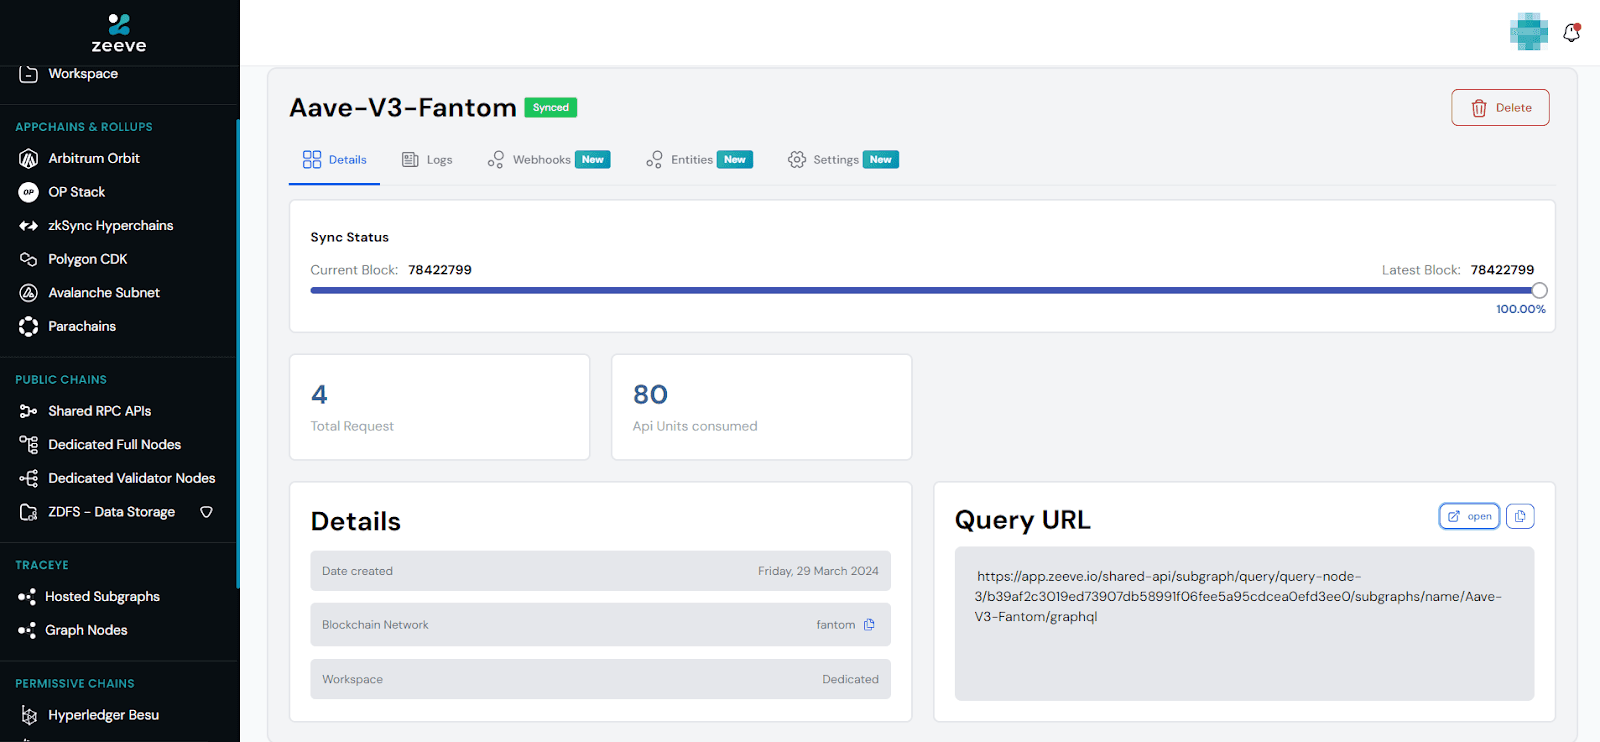This screenshot has height=742, width=1600.
Task: Click the Settings gear tab icon
Action: point(797,160)
